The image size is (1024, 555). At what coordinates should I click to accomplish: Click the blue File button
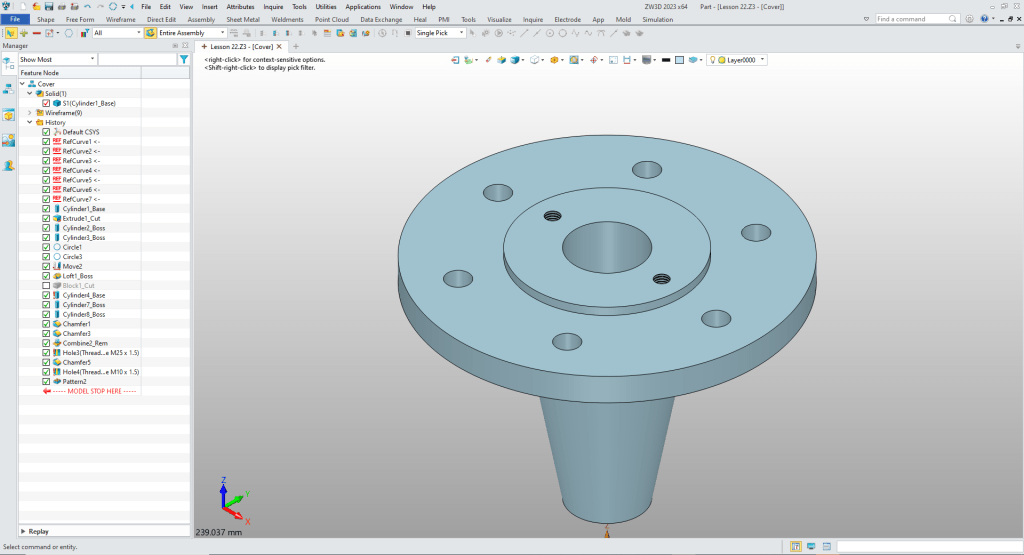[x=16, y=19]
